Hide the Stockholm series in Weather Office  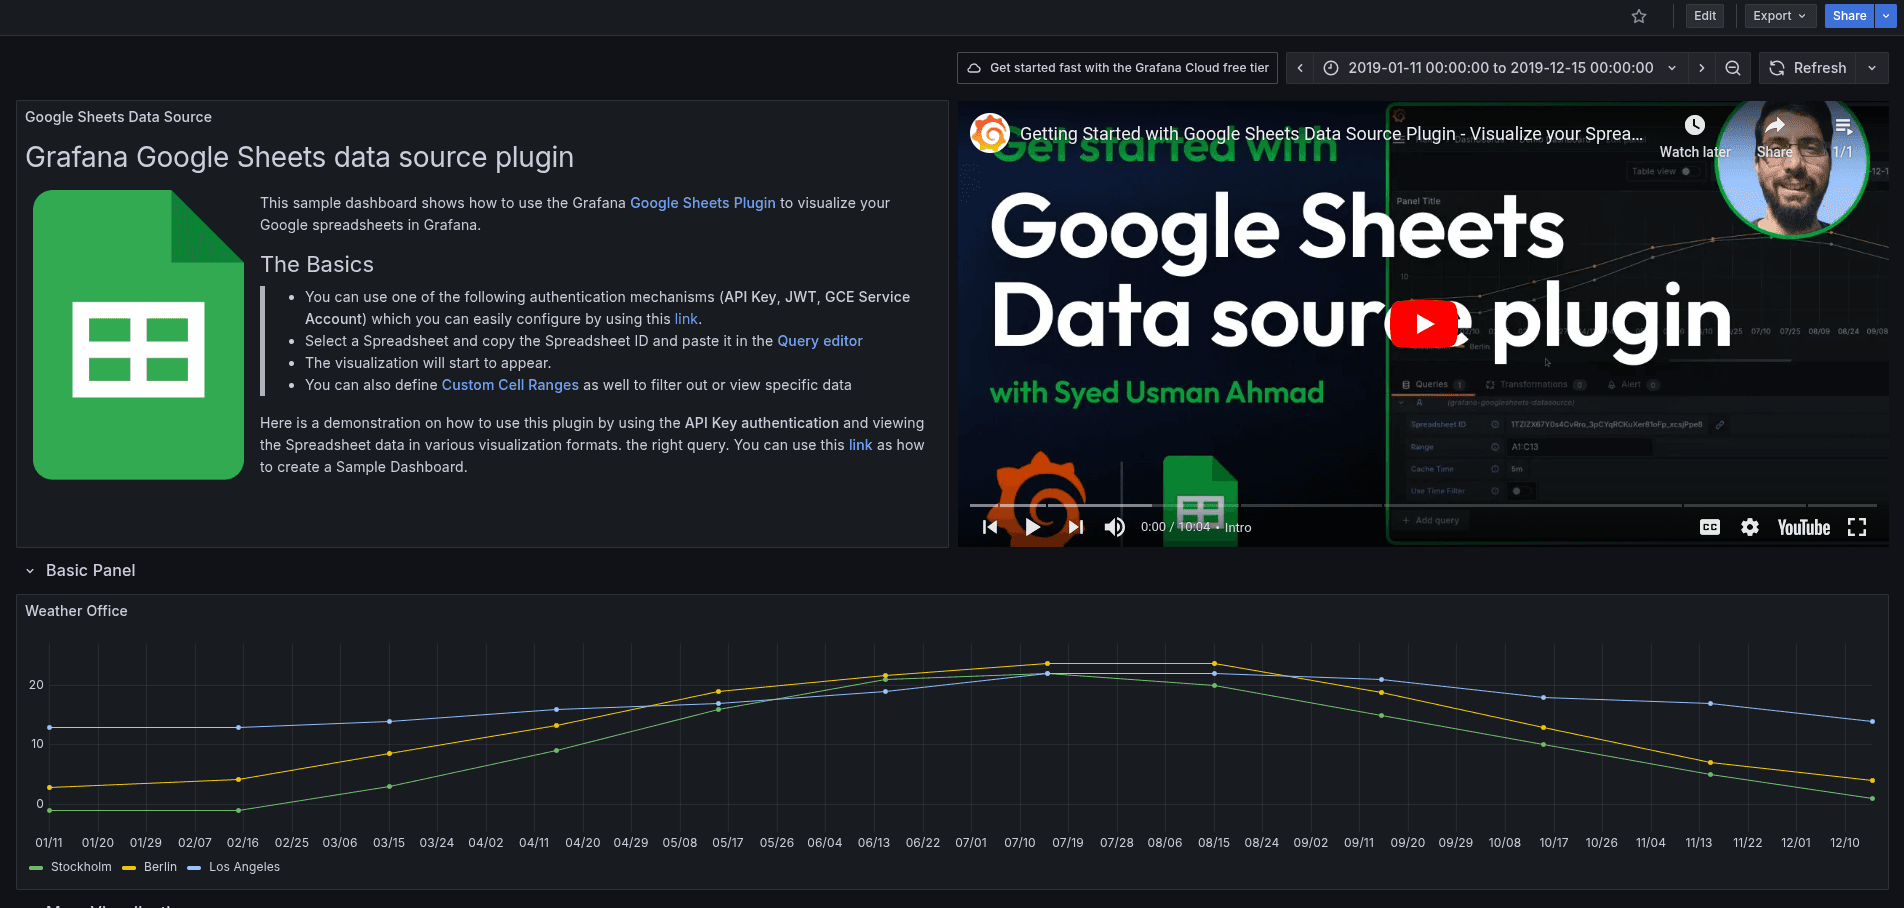click(84, 867)
